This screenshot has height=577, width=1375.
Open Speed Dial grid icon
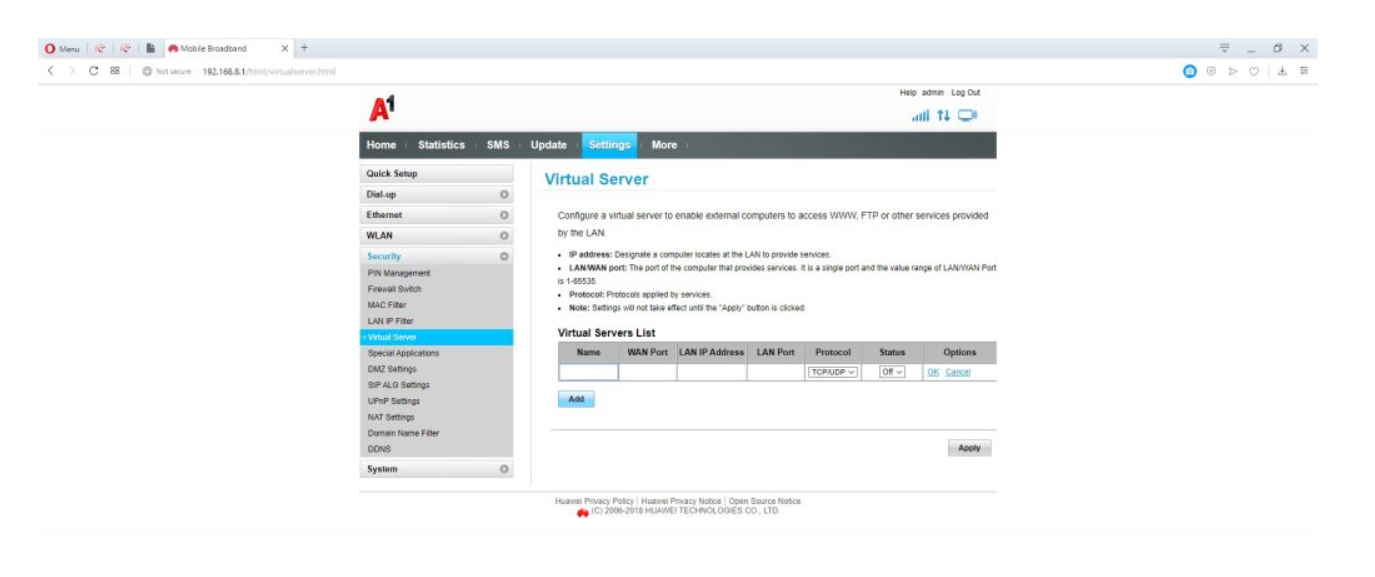115,71
